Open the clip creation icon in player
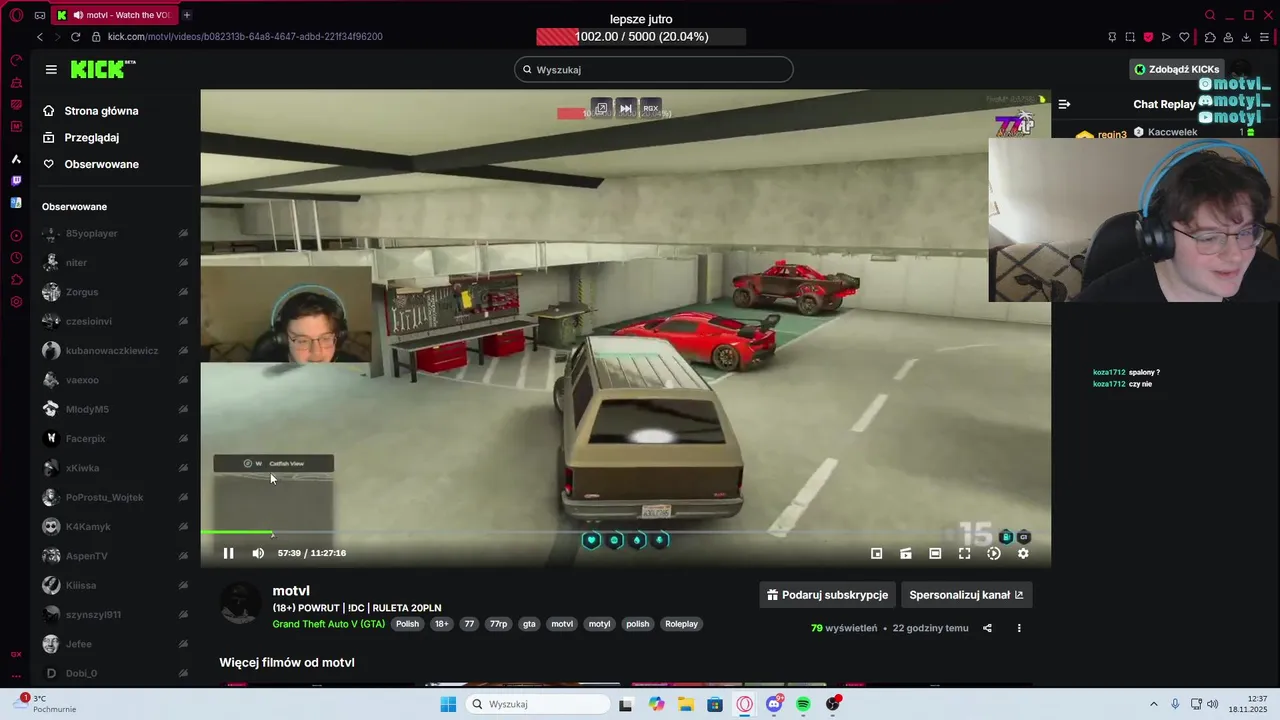The width and height of the screenshot is (1280, 720). click(905, 553)
